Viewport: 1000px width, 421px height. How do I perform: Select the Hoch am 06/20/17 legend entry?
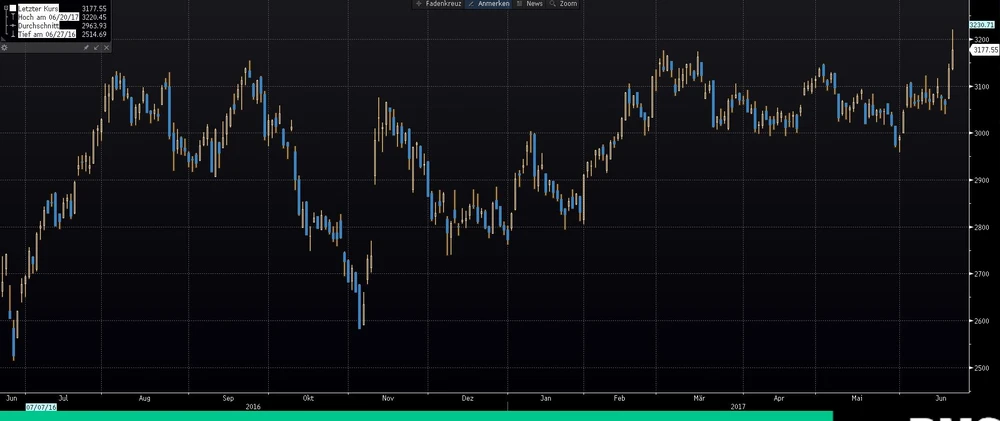(48, 17)
